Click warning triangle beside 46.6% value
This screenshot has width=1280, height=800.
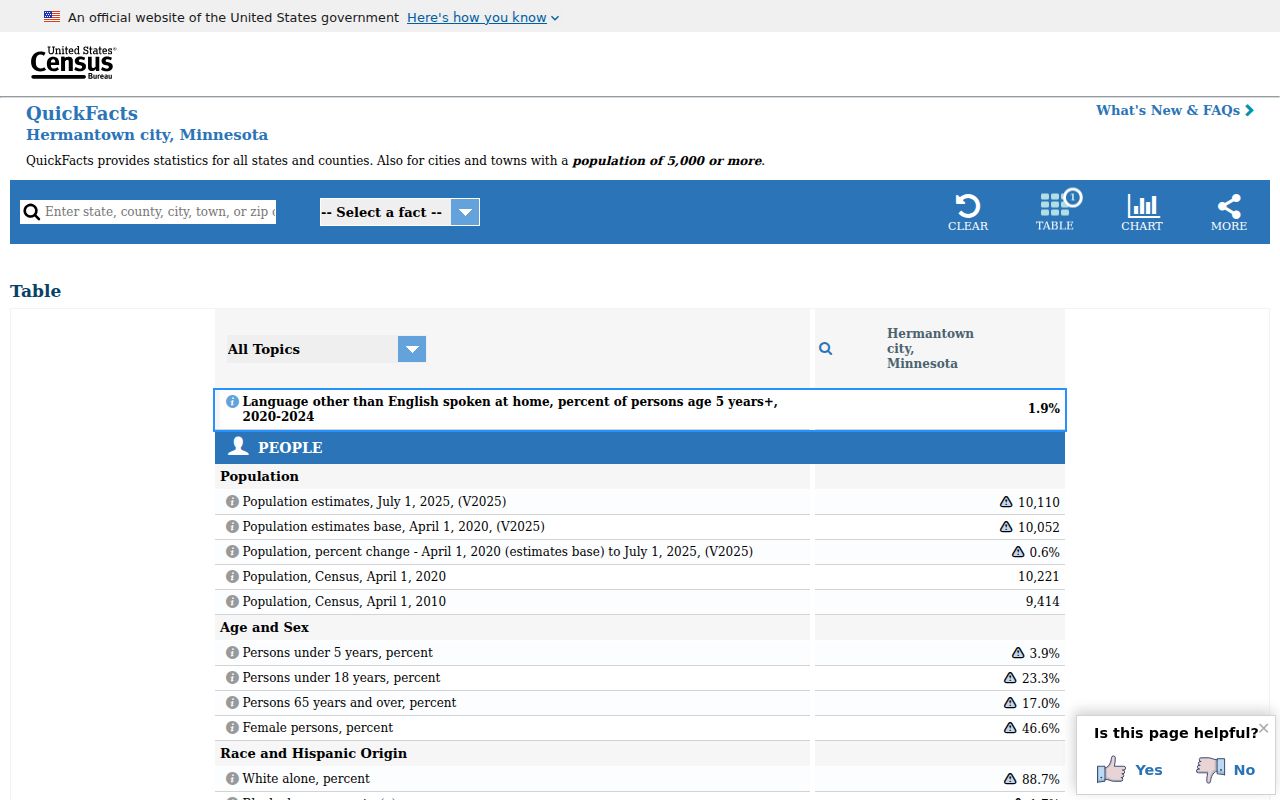(1010, 728)
